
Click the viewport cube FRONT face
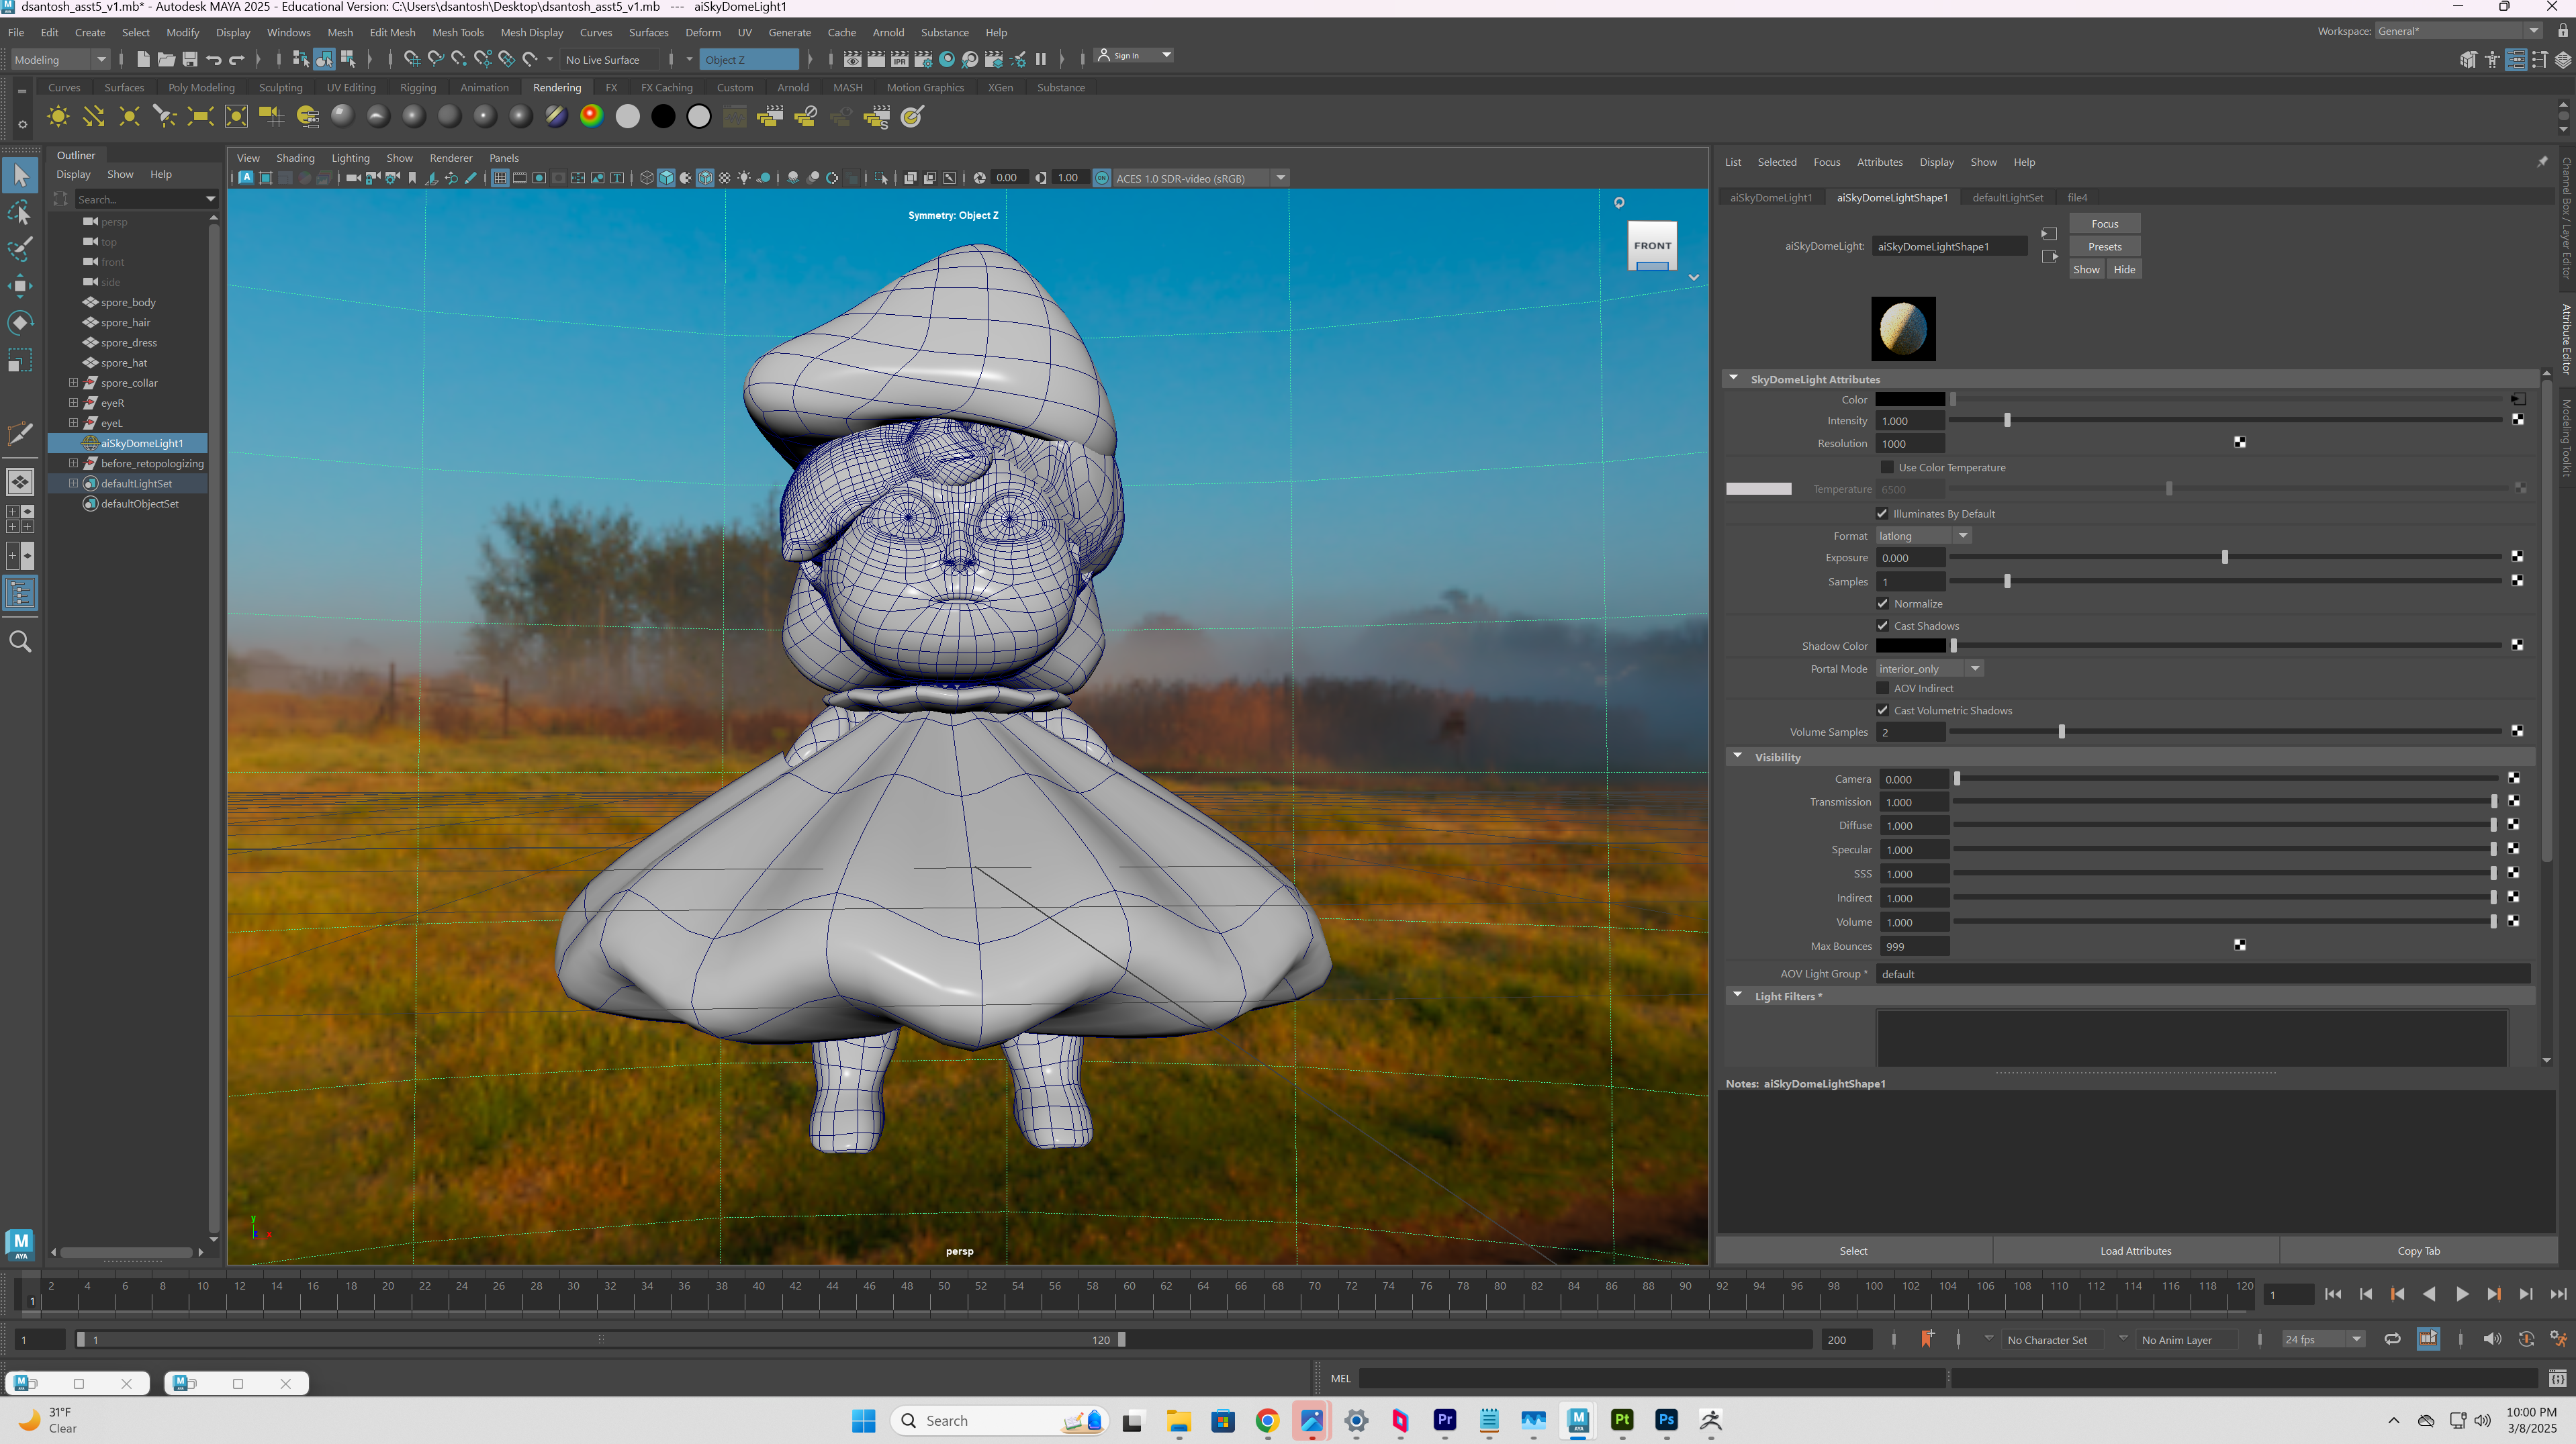point(1652,245)
